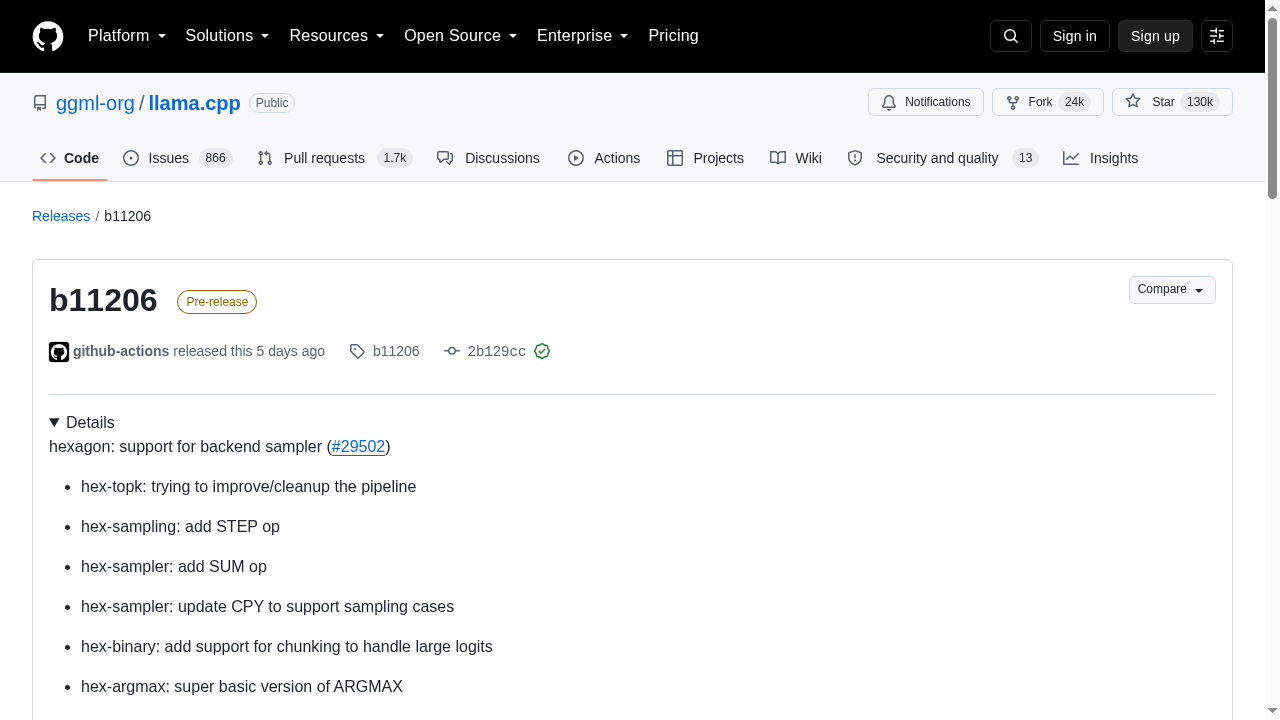
Task: Click the repository book icon
Action: click(40, 103)
